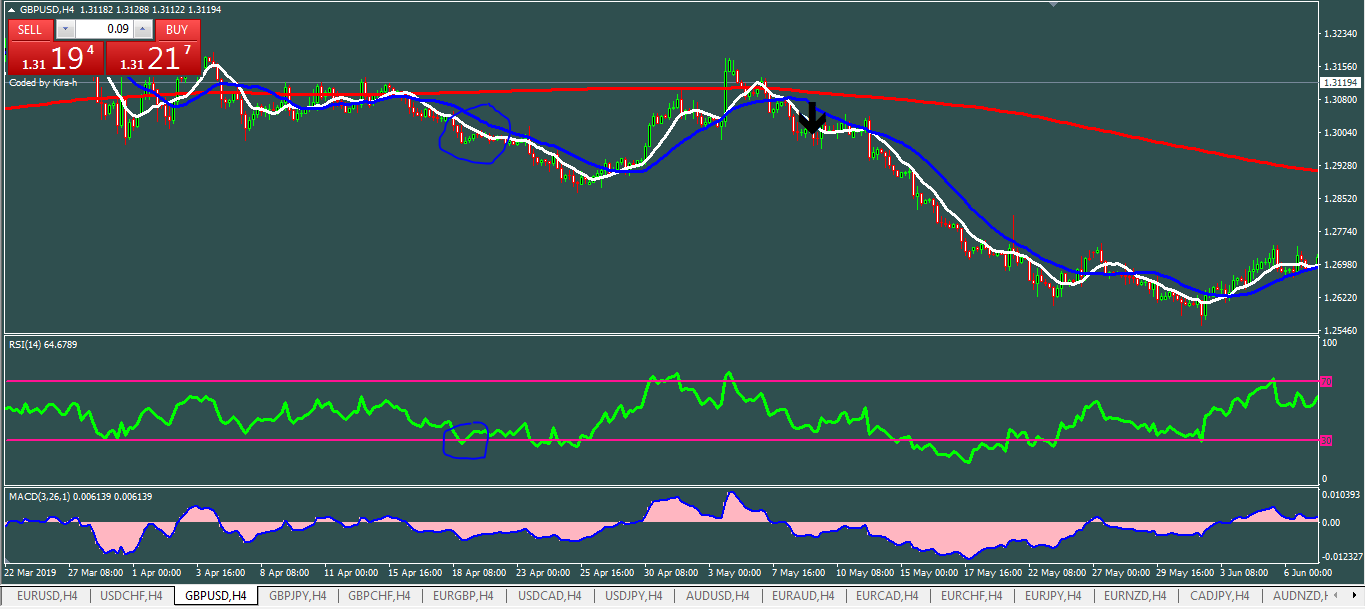
Task: Switch to the EURUSD,H4 chart tab
Action: (x=45, y=596)
